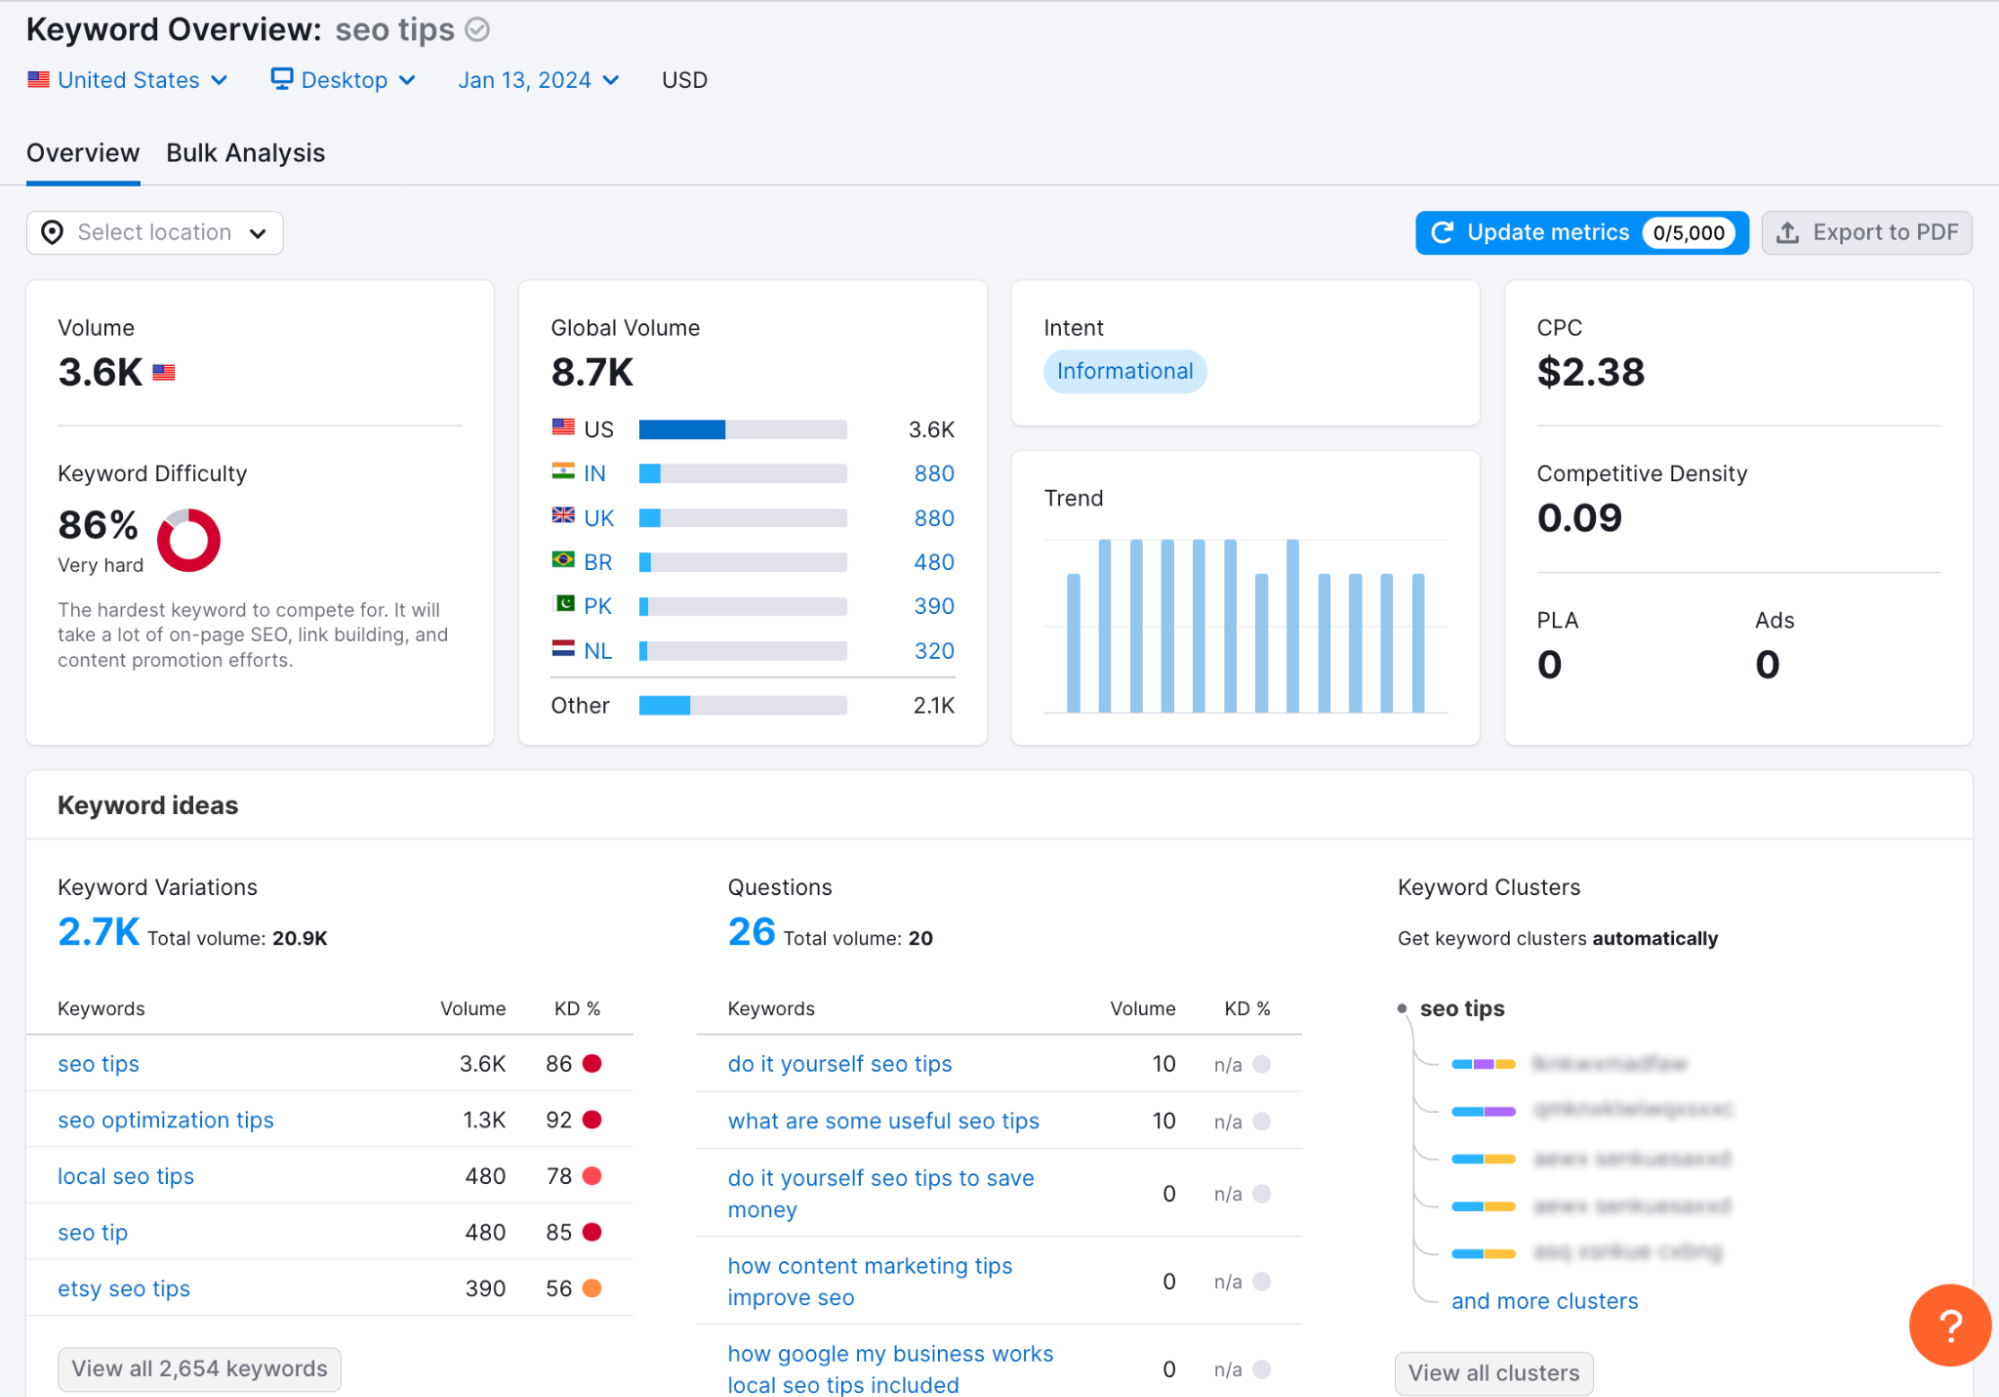Click the seo optimization tips keyword link
Screen dimensions: 1999x1397
[166, 1119]
